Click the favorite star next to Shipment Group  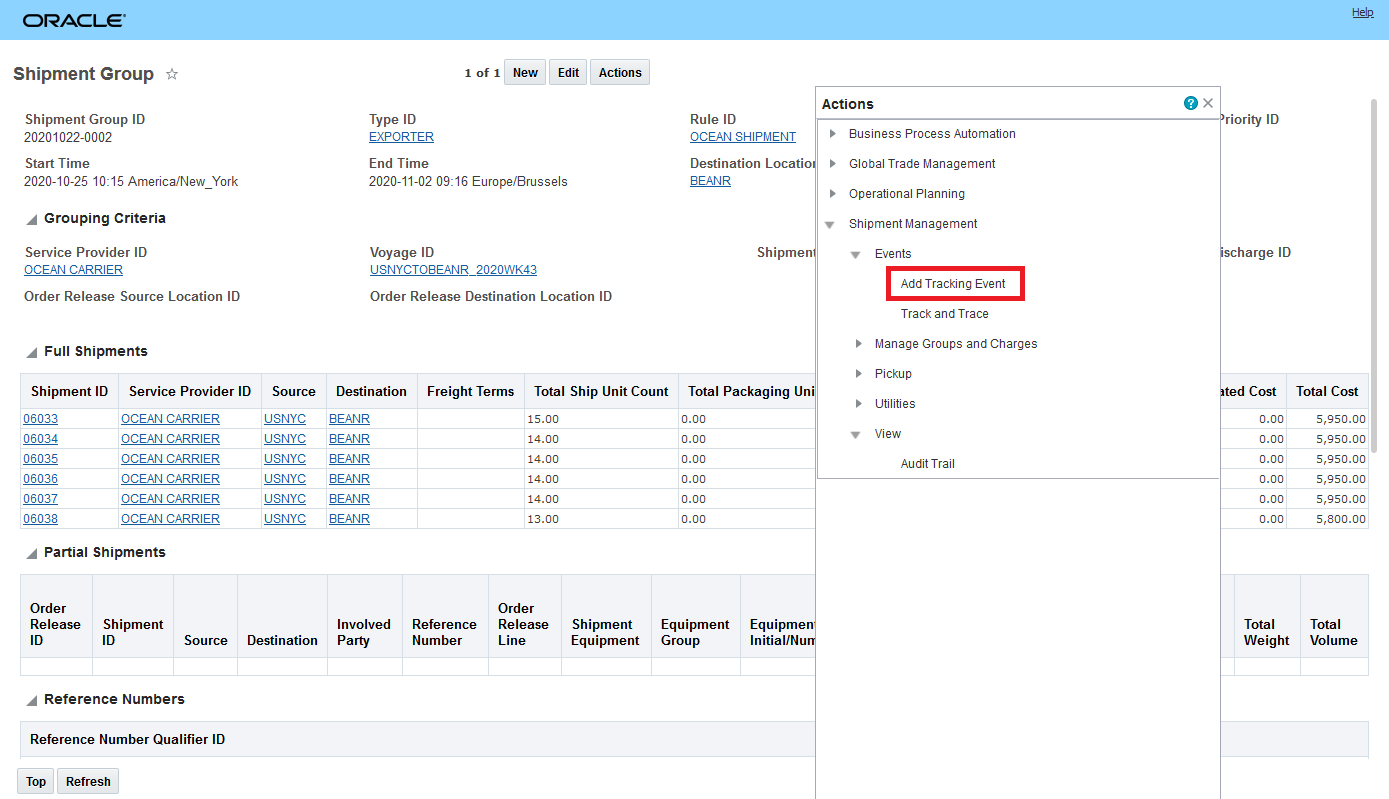point(172,74)
